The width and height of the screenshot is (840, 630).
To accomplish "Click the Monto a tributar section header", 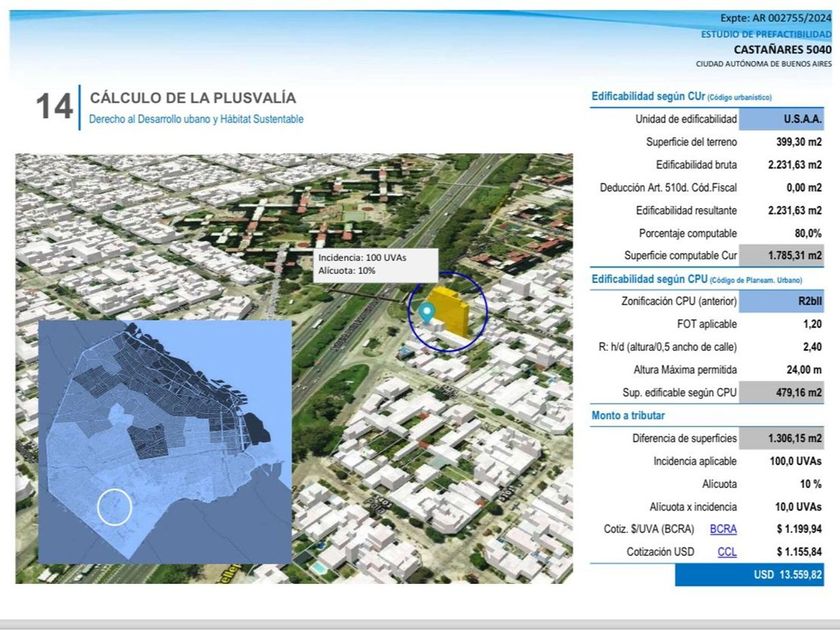I will click(628, 415).
